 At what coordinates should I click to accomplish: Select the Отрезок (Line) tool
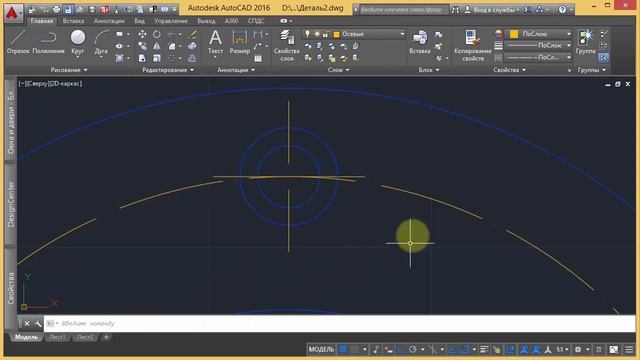point(18,42)
